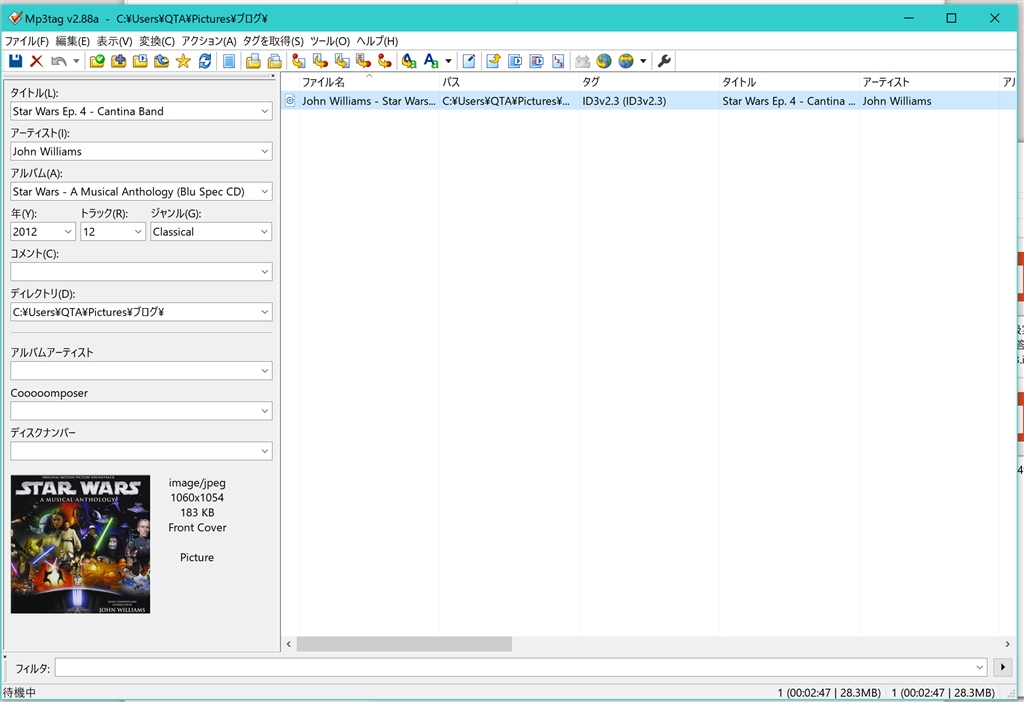Click the undo arrow icon
The height and width of the screenshot is (702, 1024).
point(59,61)
